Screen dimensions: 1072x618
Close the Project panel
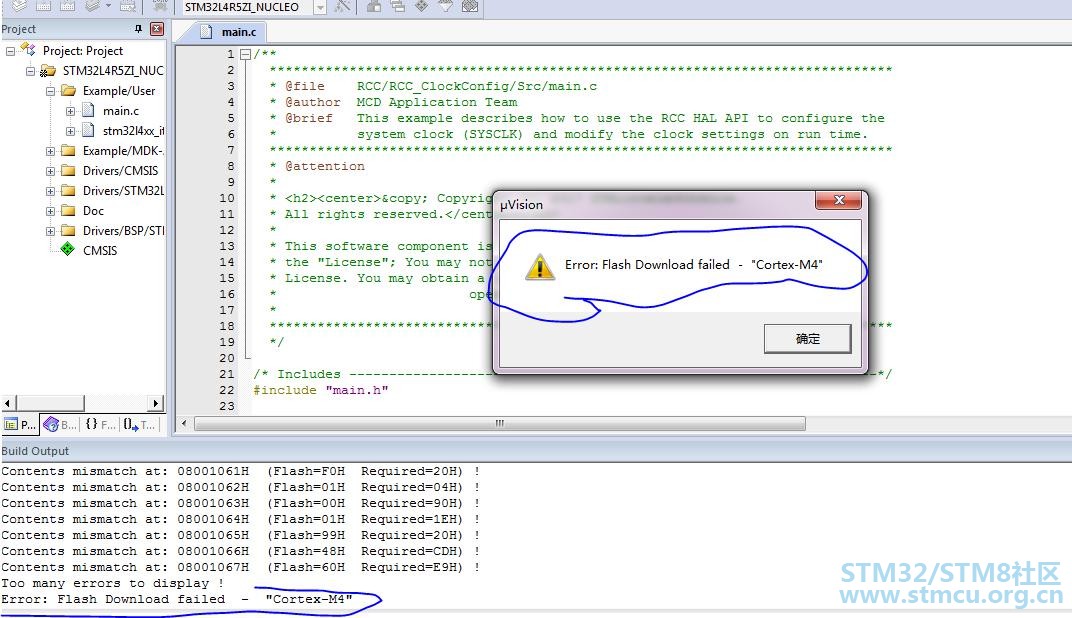point(157,29)
